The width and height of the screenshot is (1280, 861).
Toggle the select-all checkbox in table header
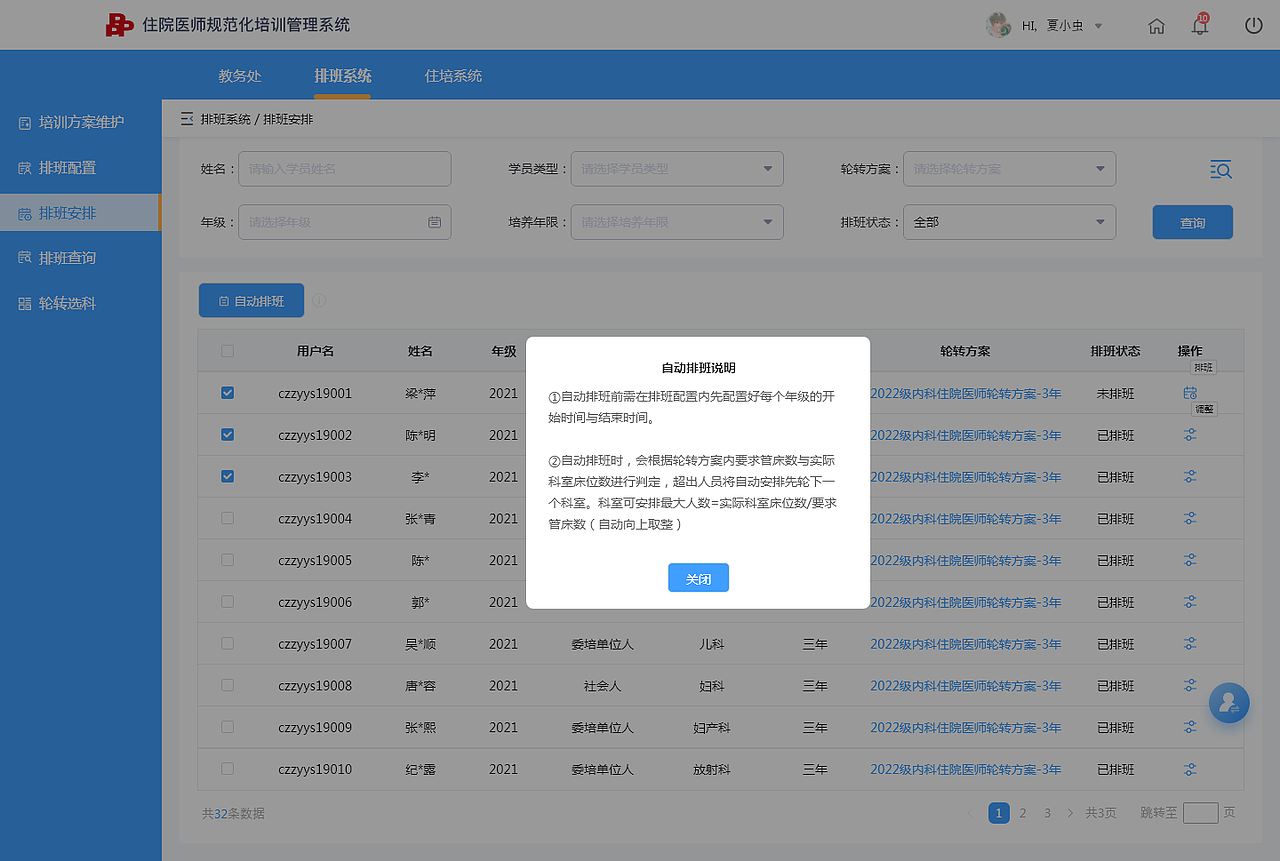coord(227,351)
